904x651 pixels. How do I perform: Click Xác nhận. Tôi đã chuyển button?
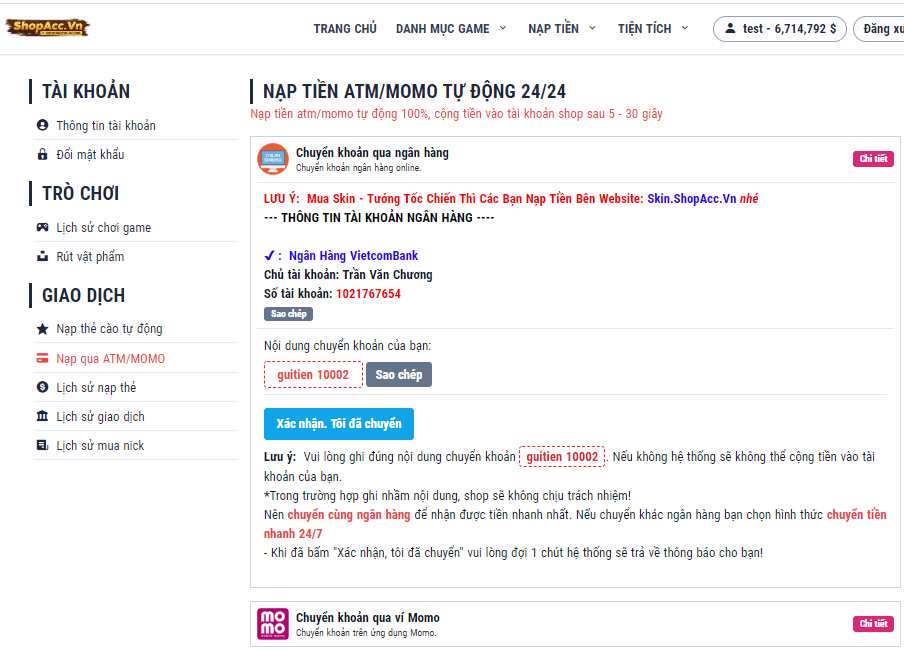[338, 424]
